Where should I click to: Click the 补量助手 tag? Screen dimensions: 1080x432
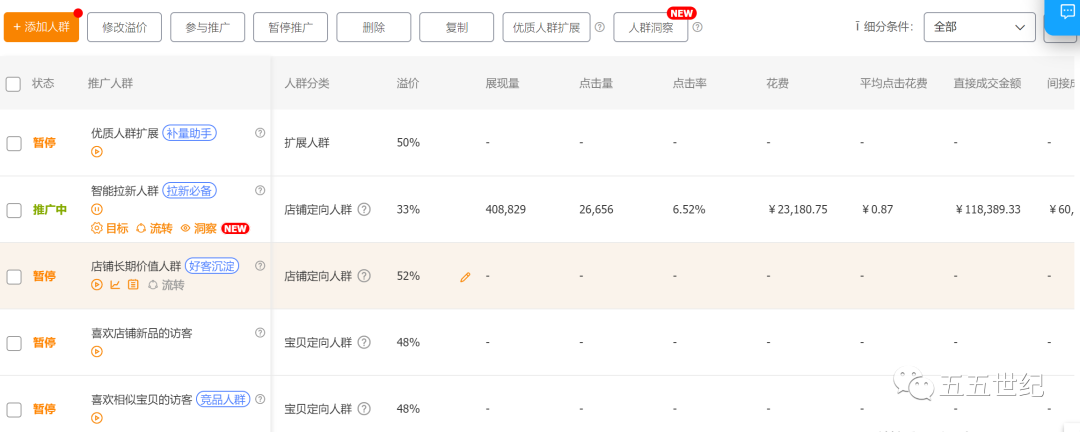click(189, 133)
